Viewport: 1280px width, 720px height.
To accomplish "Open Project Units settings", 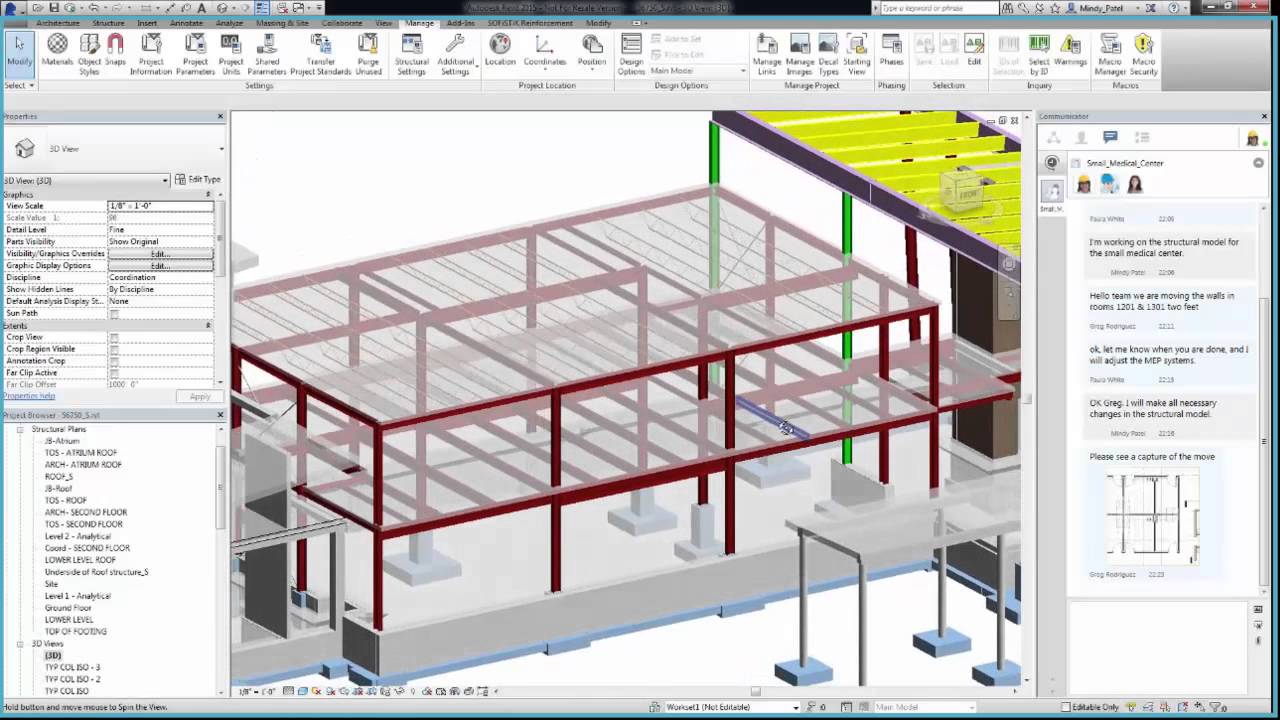I will (231, 53).
